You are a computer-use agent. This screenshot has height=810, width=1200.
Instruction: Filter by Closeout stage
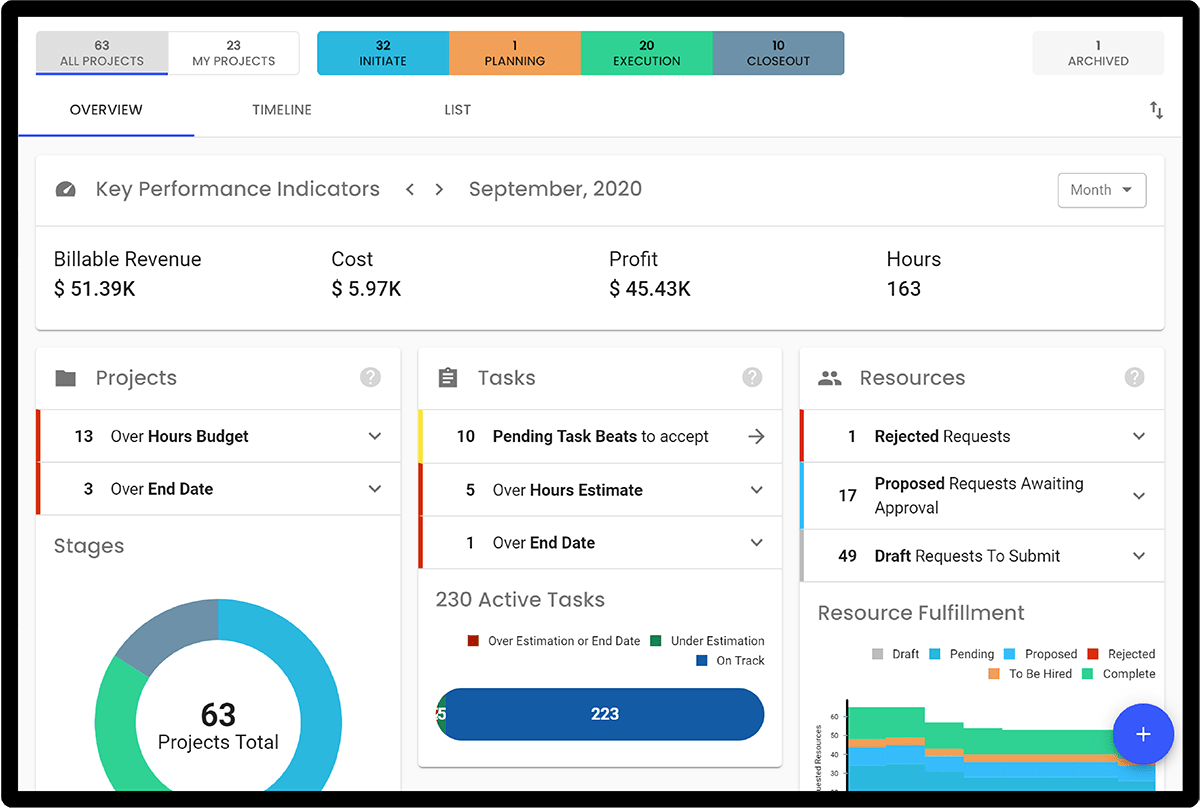(x=778, y=53)
